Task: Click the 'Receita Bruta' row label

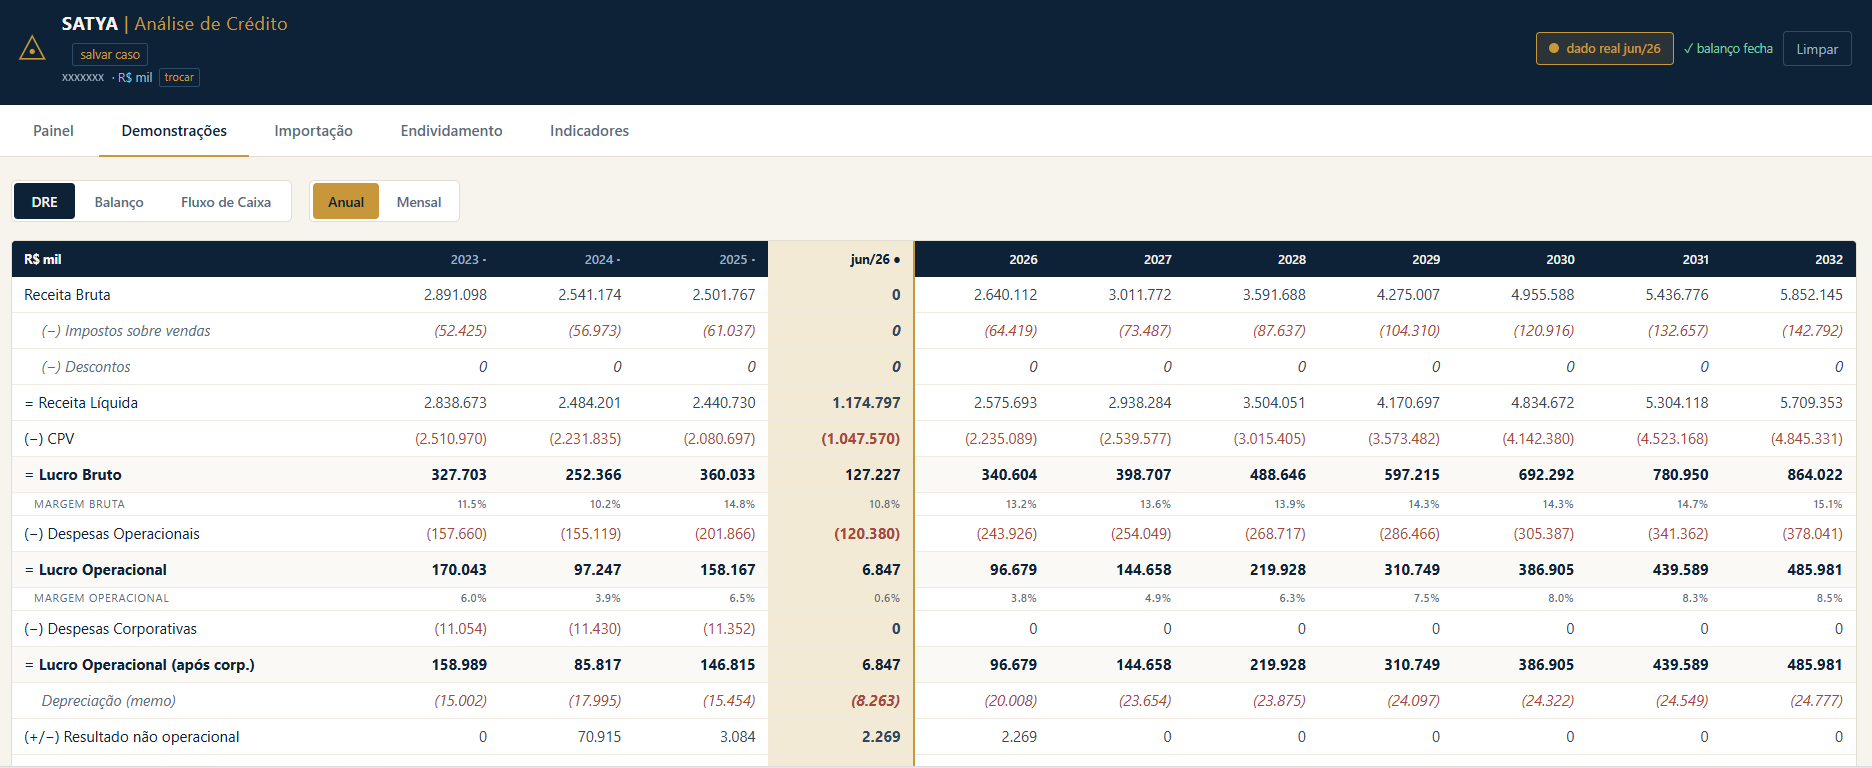Action: point(67,295)
